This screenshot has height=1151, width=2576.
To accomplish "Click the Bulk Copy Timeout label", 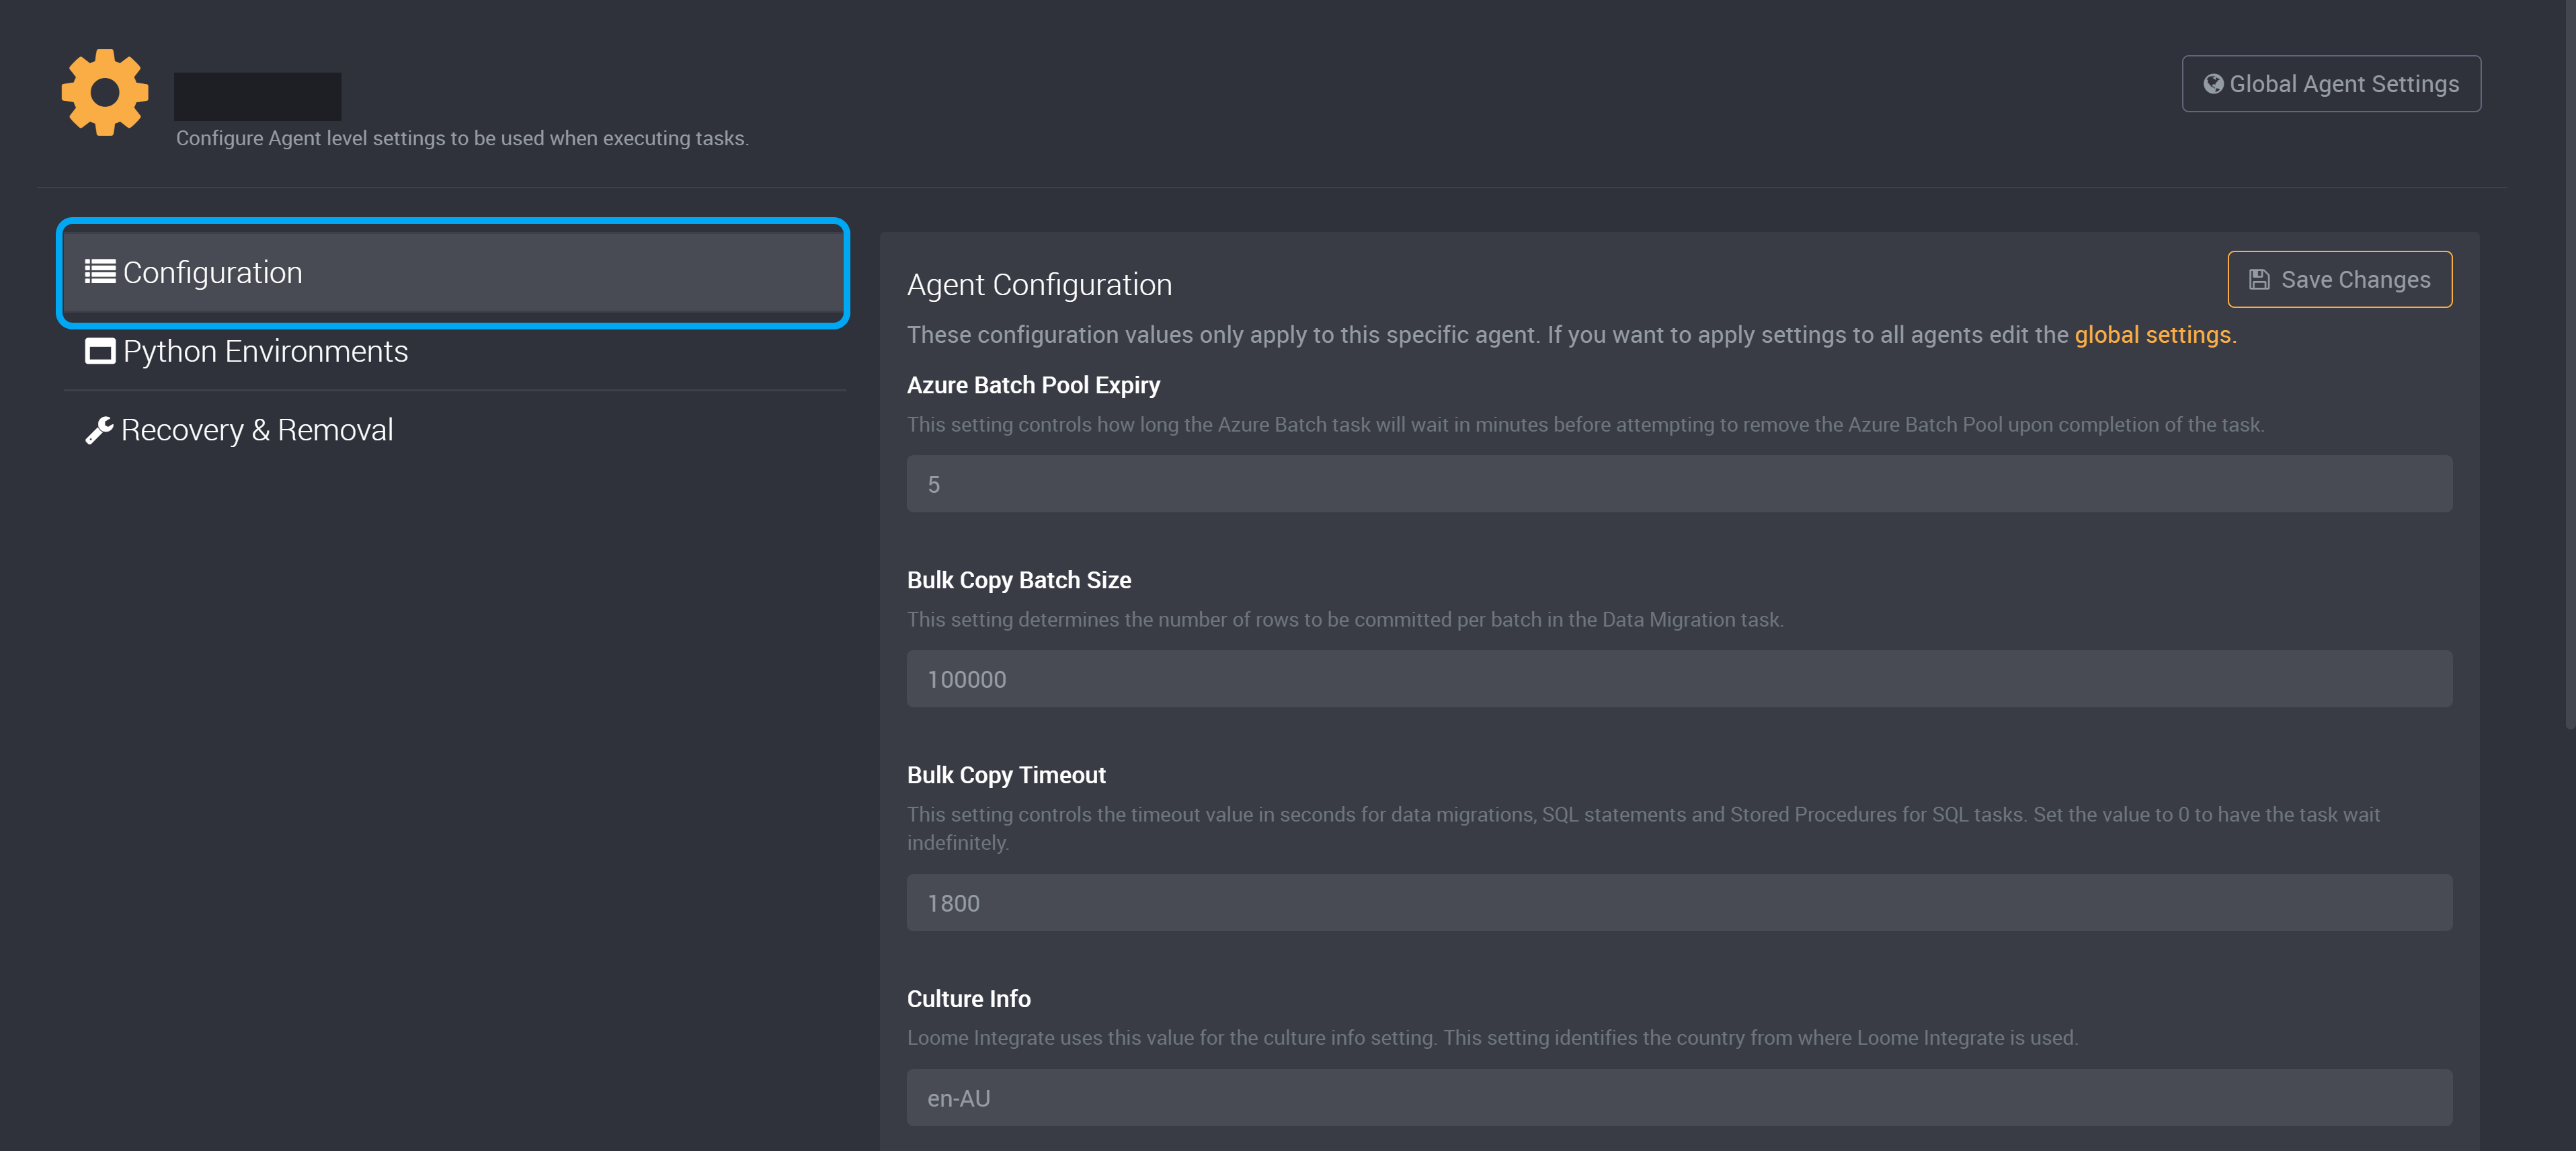I will (x=1006, y=775).
